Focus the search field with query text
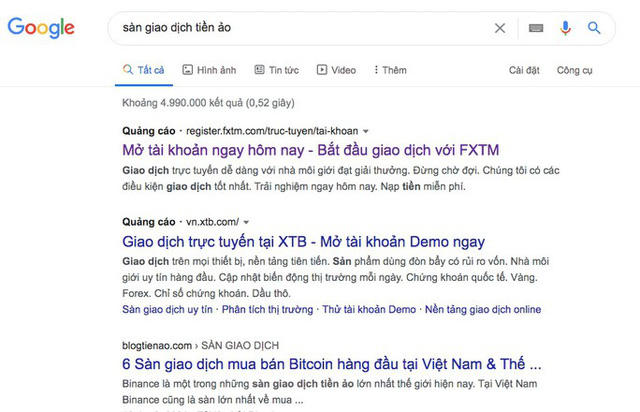Screen dimensions: 640x412 pos(302,28)
